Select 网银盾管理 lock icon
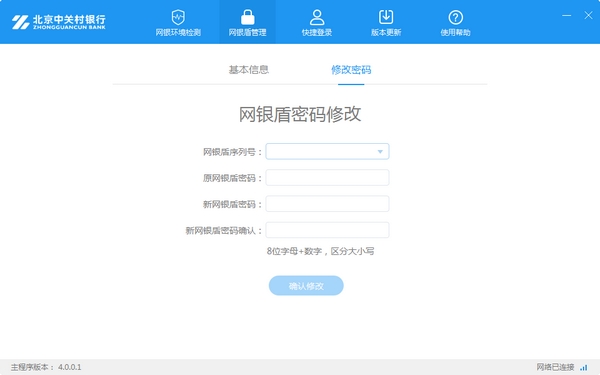 248,17
